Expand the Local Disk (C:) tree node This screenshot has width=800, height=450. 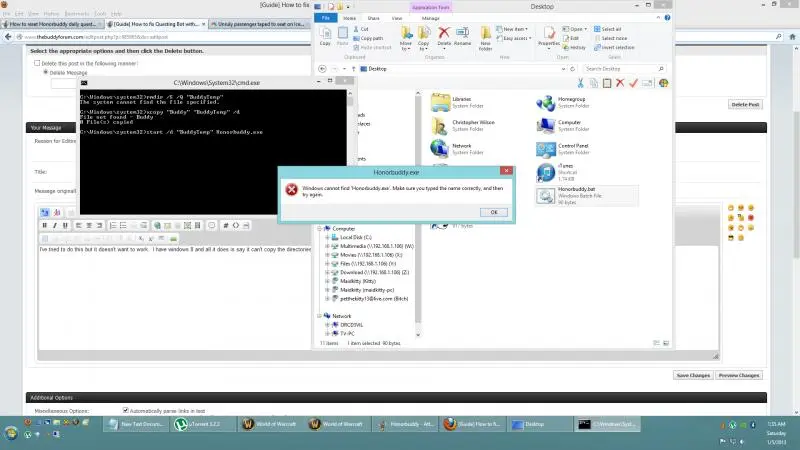pyautogui.click(x=328, y=237)
